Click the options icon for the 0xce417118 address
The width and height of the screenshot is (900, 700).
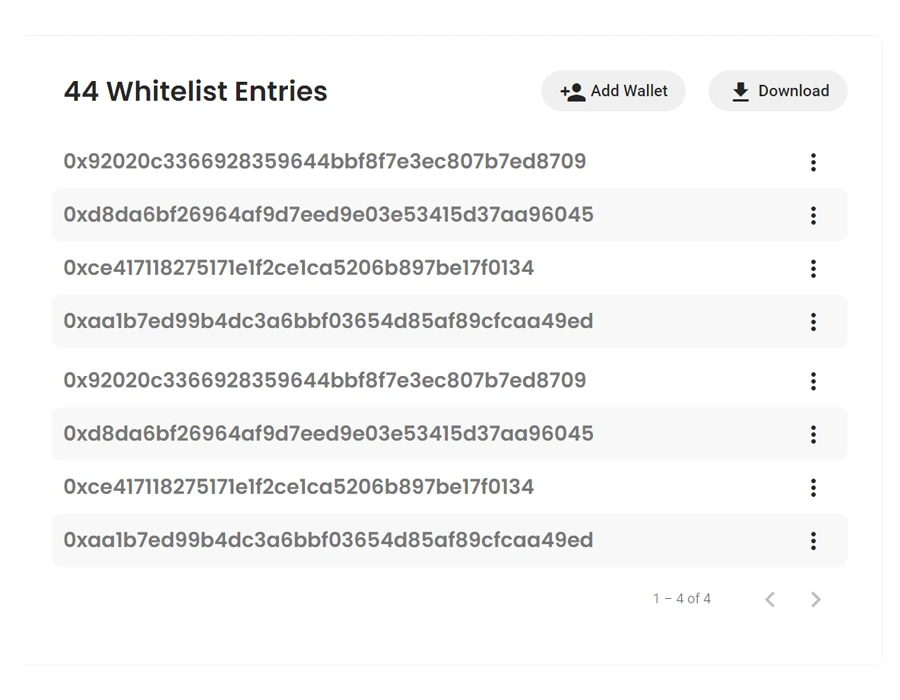[x=814, y=268]
